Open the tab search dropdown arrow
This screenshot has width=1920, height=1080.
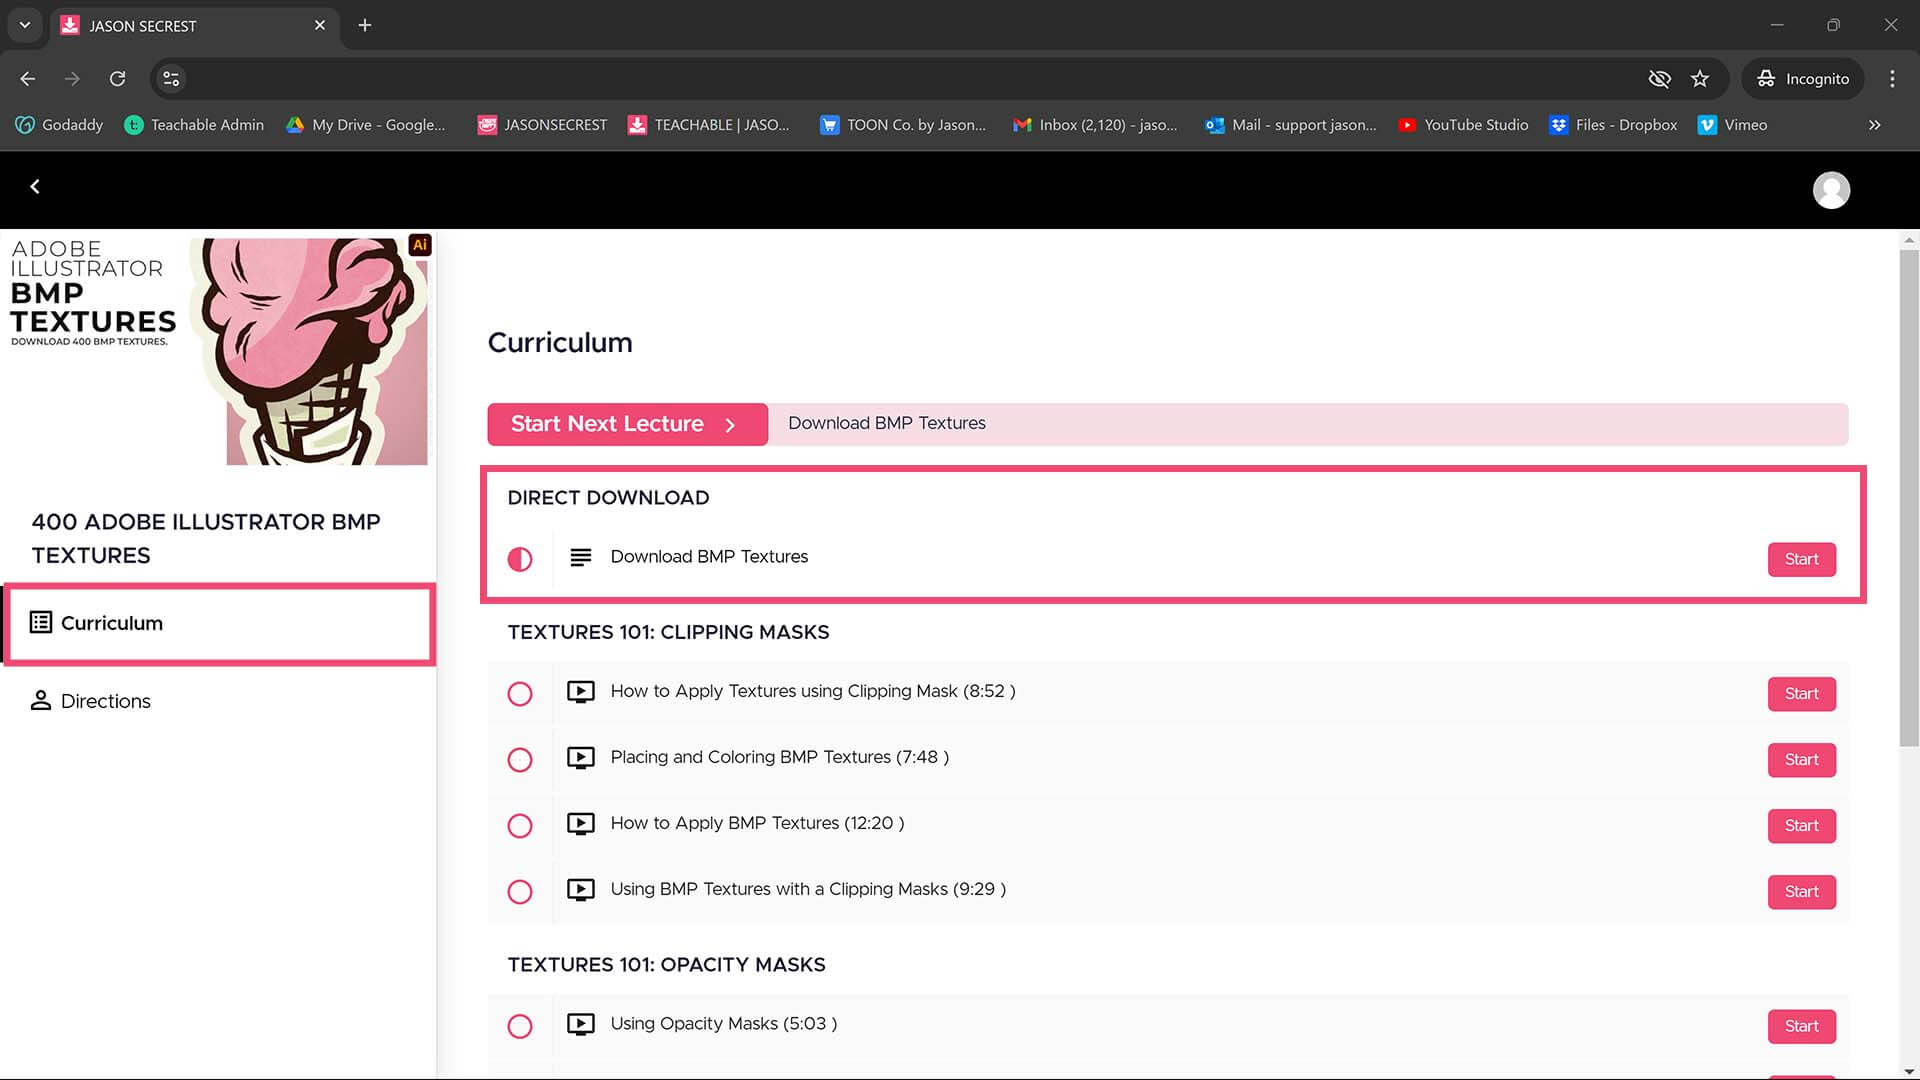25,25
